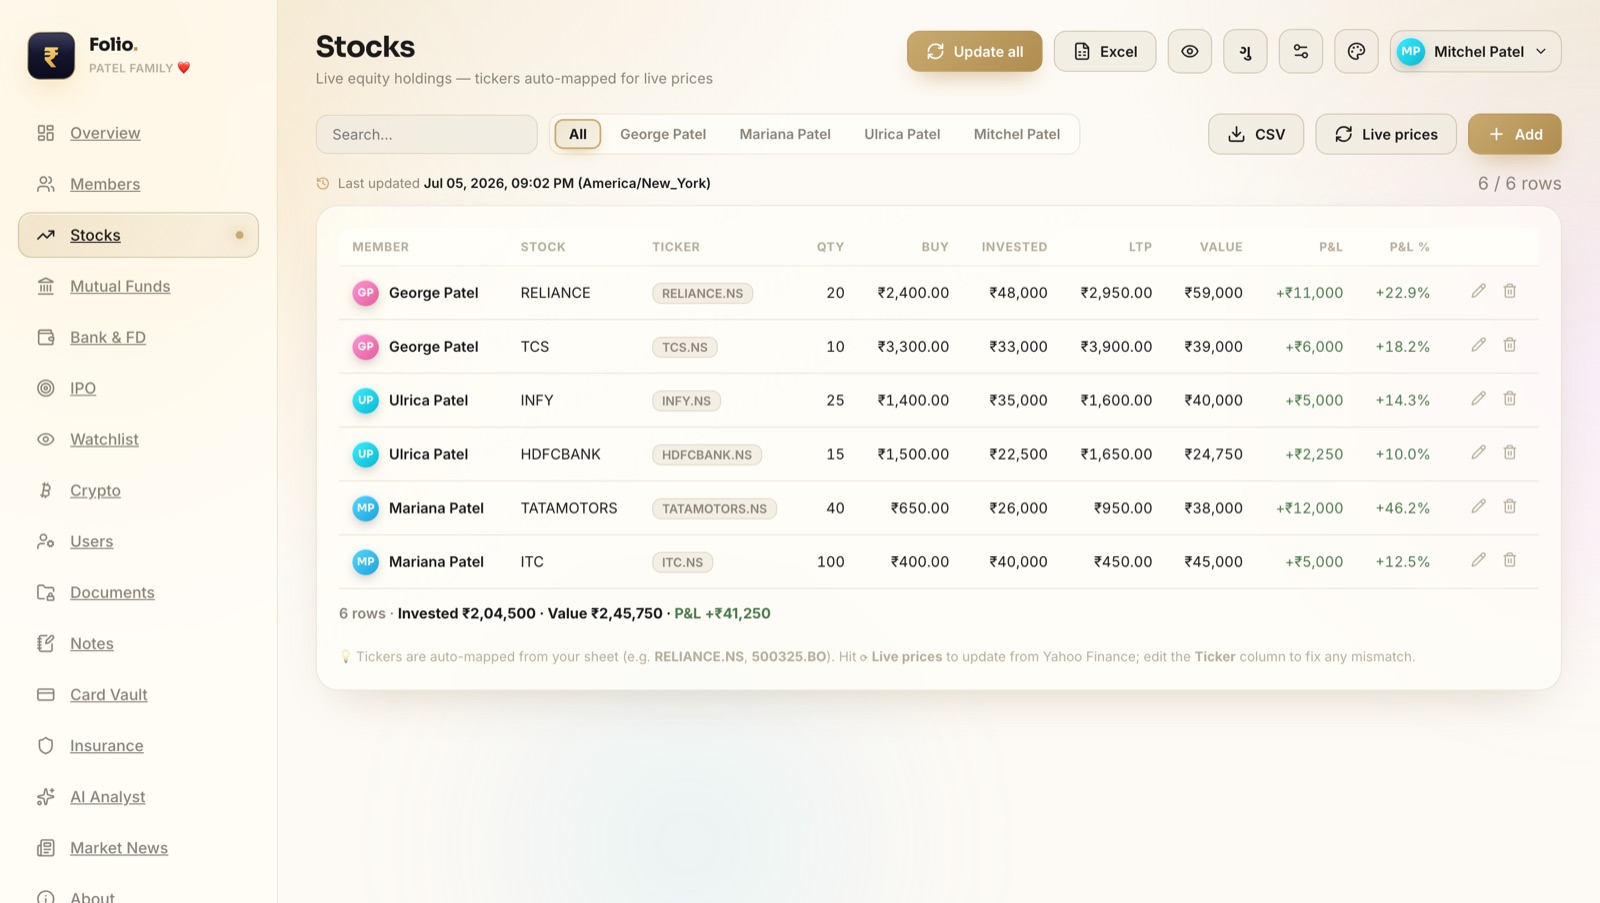This screenshot has width=1600, height=903.
Task: Filter by George Patel tab
Action: pyautogui.click(x=663, y=134)
